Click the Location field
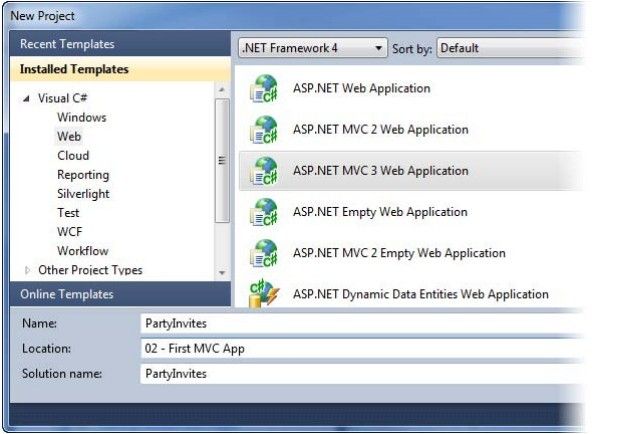Image resolution: width=617 pixels, height=434 pixels. tap(361, 349)
